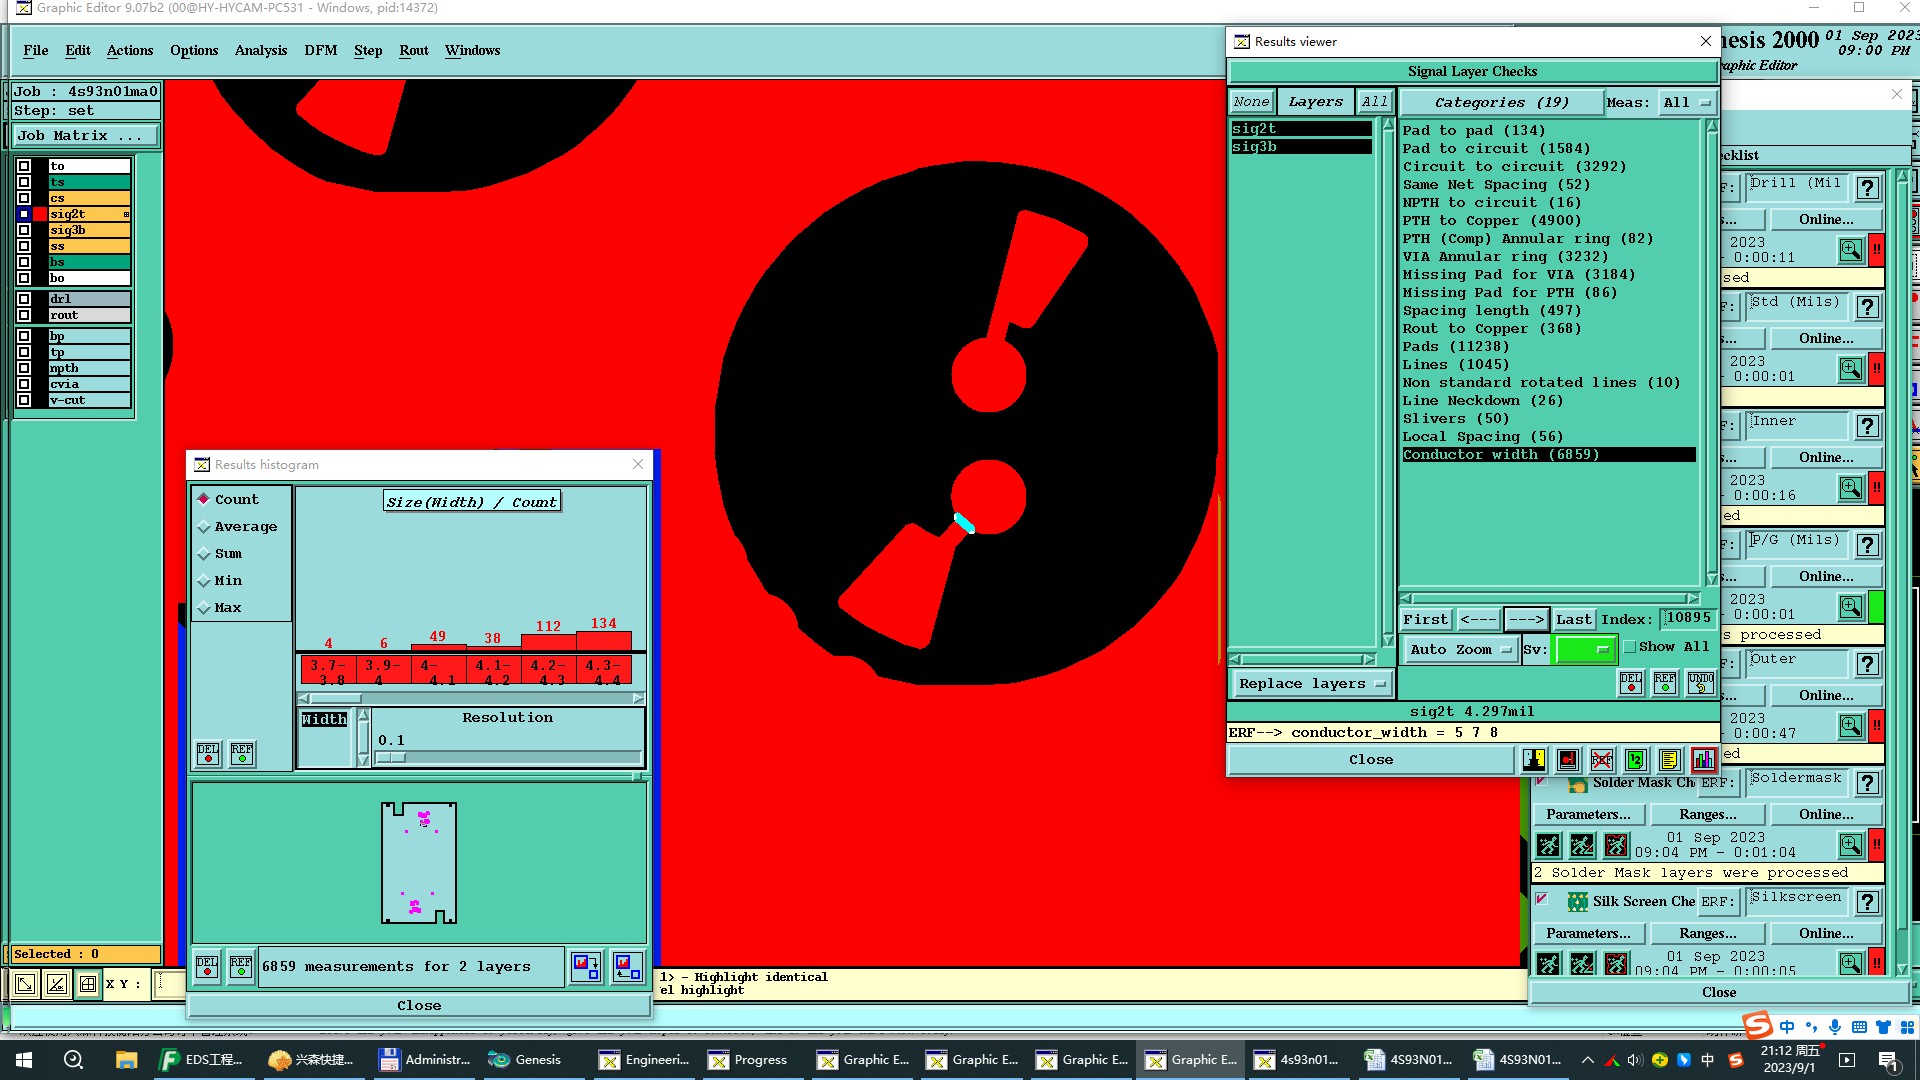Select Line Neckdown (26) category
The height and width of the screenshot is (1080, 1920).
[x=1481, y=400]
